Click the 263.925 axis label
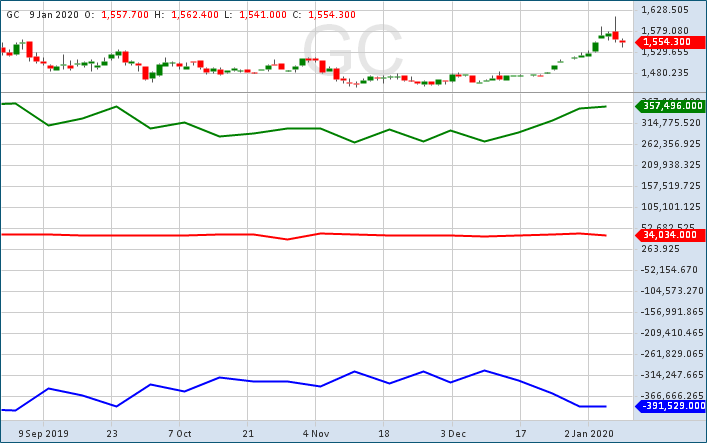707x443 pixels. [x=660, y=249]
